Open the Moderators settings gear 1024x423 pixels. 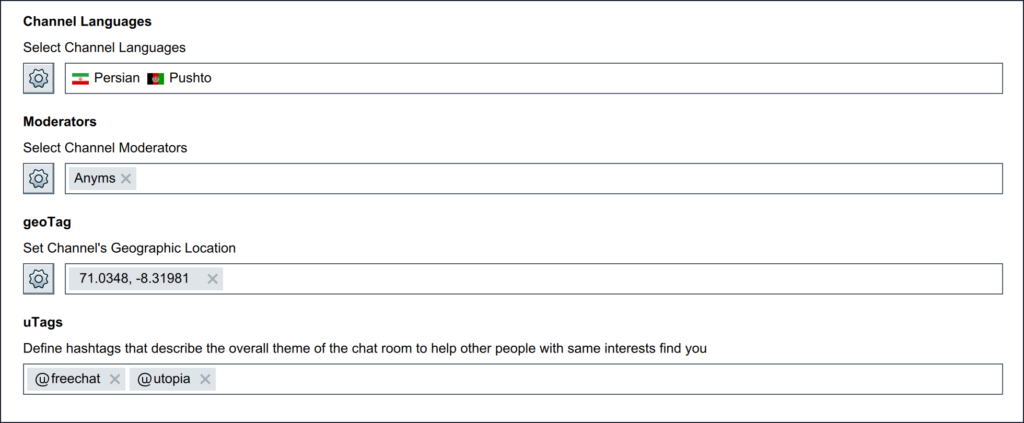(39, 178)
